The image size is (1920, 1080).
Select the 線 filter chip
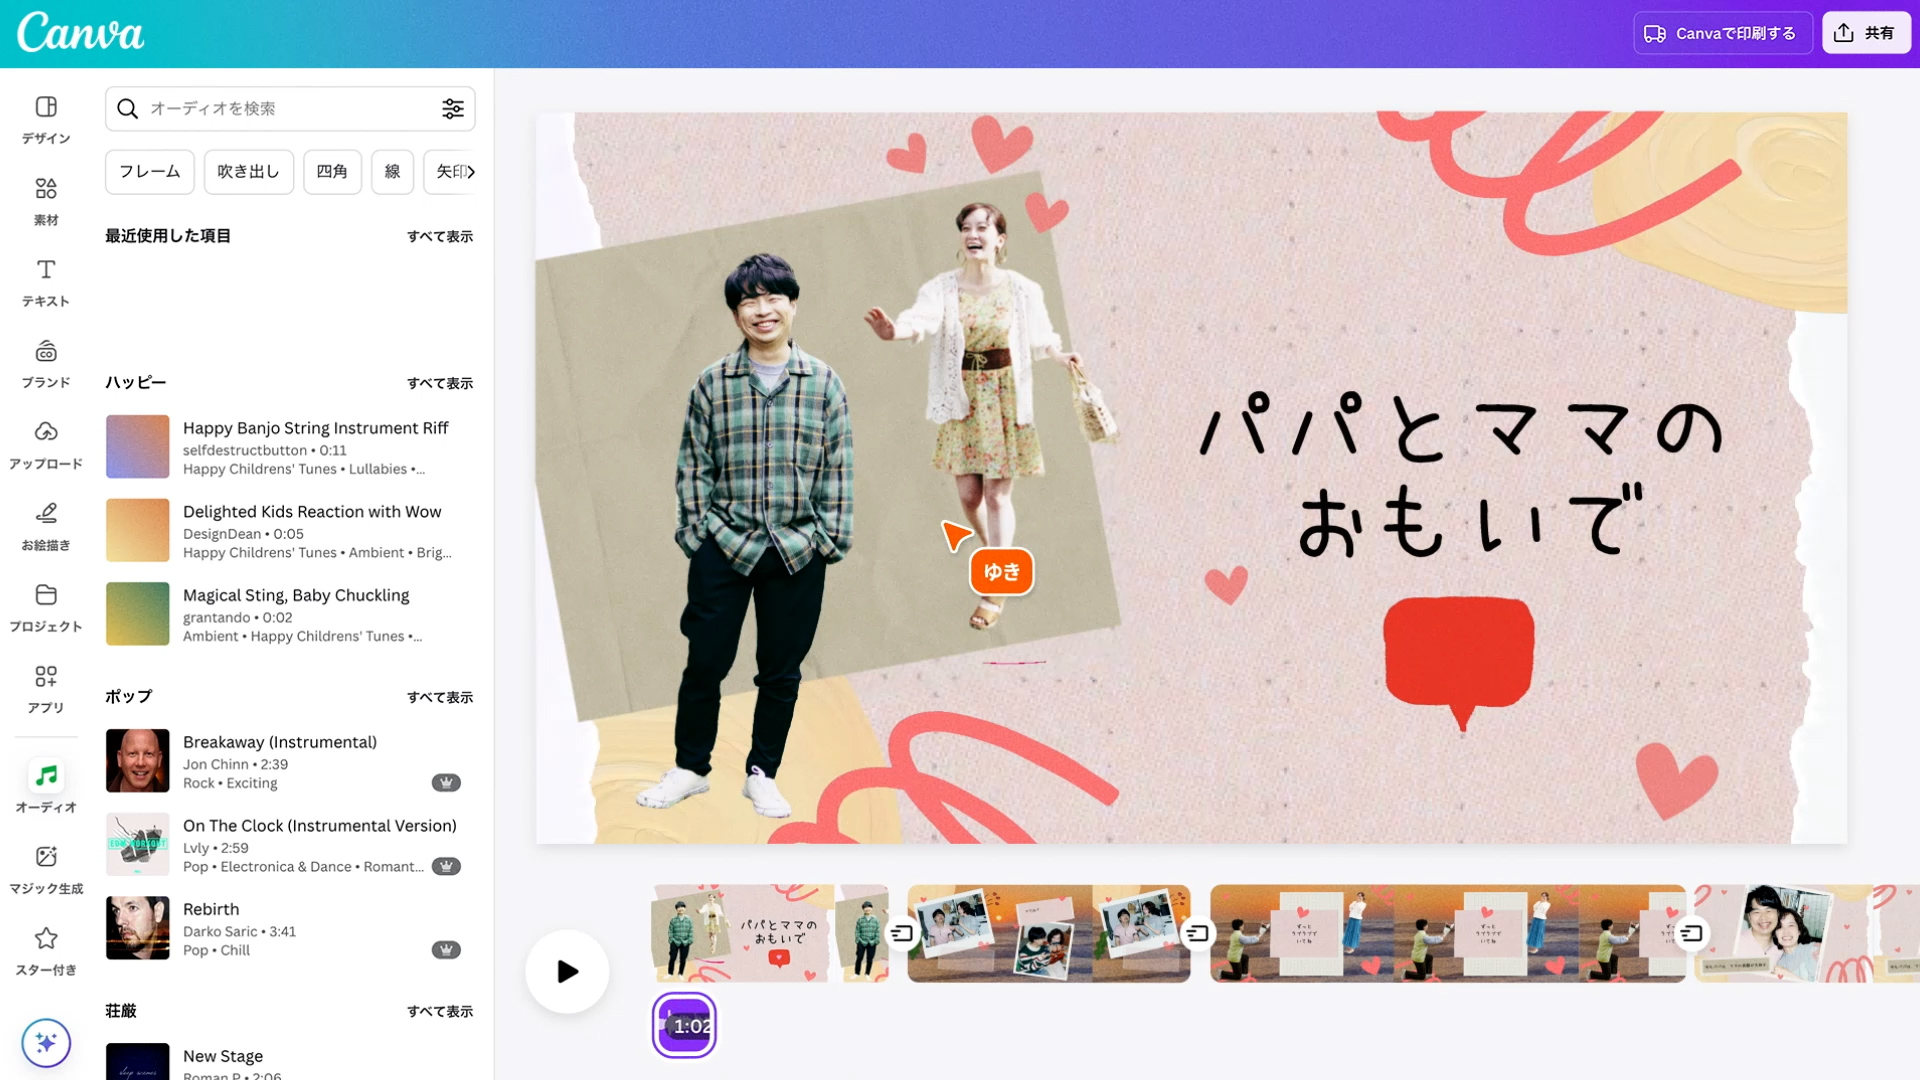(392, 172)
